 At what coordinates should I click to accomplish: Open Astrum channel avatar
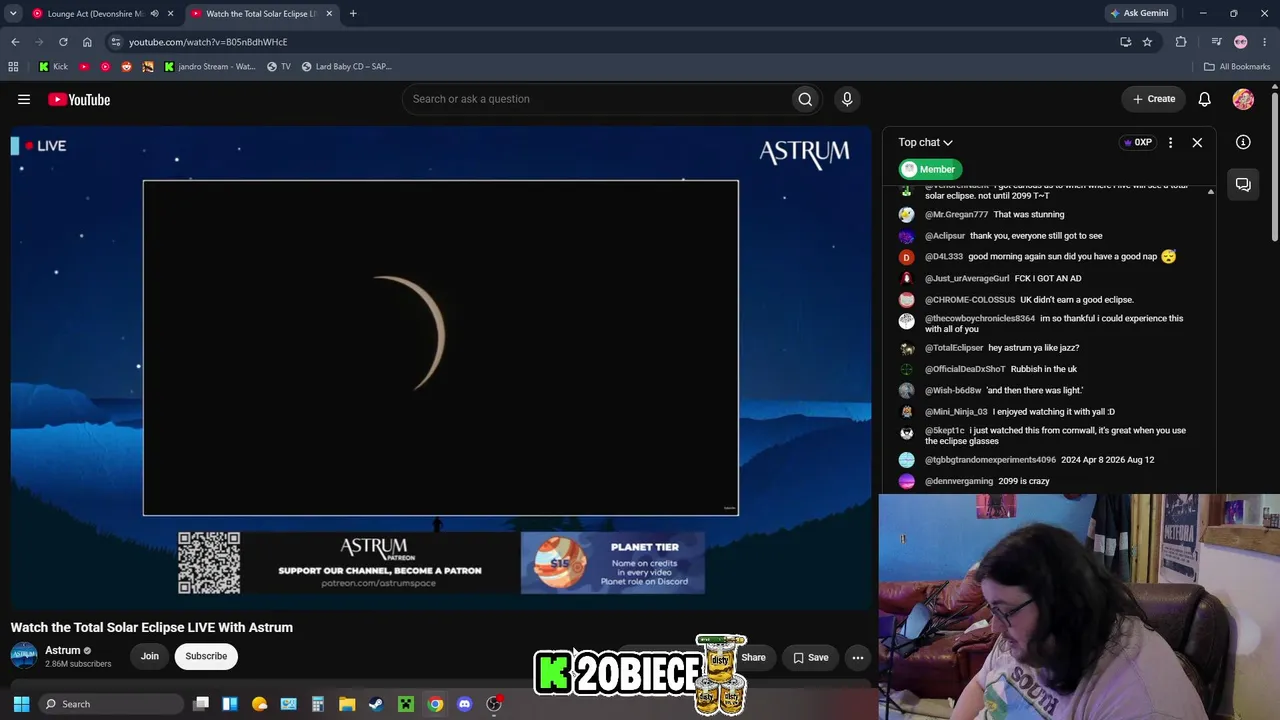point(24,656)
